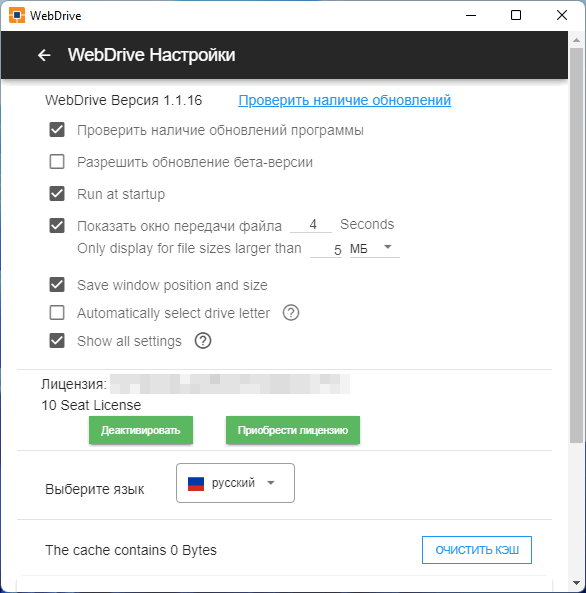Click the WebDrive Версия 1.1.16 text
The image size is (586, 593).
(x=123, y=100)
